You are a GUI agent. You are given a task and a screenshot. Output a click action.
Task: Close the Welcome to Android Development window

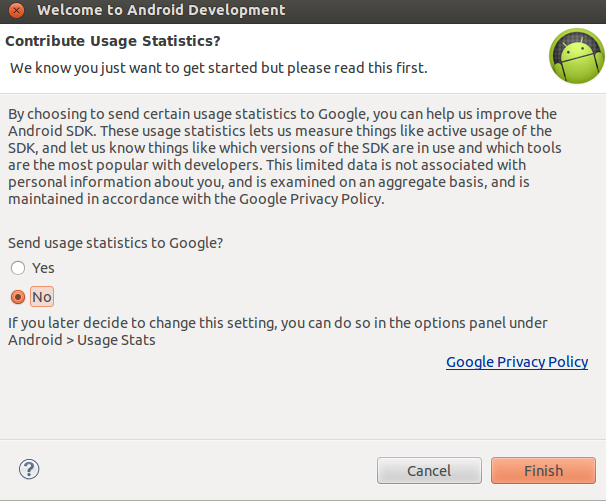[16, 10]
